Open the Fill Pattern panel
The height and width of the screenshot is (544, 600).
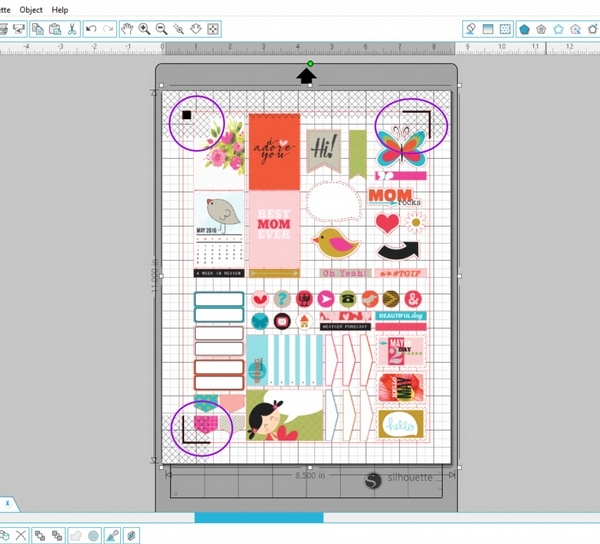point(505,29)
